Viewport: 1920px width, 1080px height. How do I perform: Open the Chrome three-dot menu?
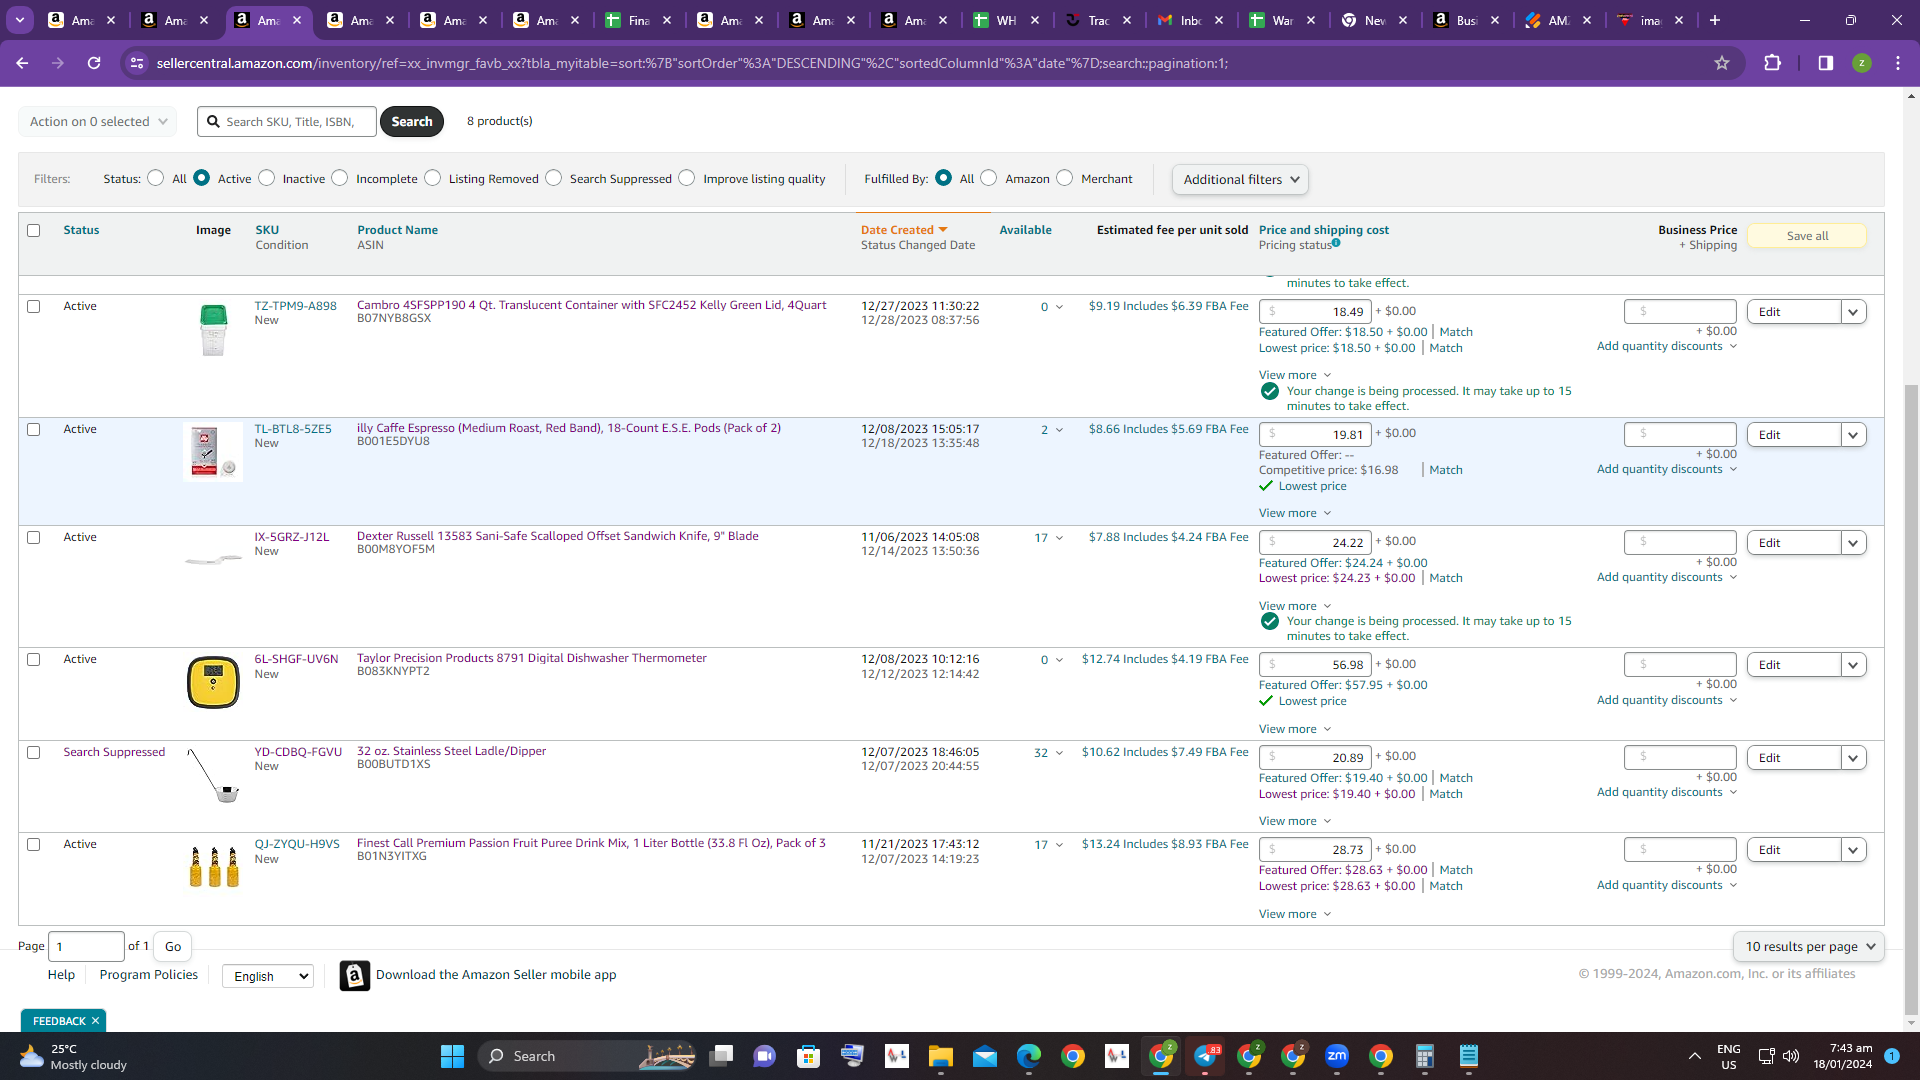click(x=1898, y=63)
